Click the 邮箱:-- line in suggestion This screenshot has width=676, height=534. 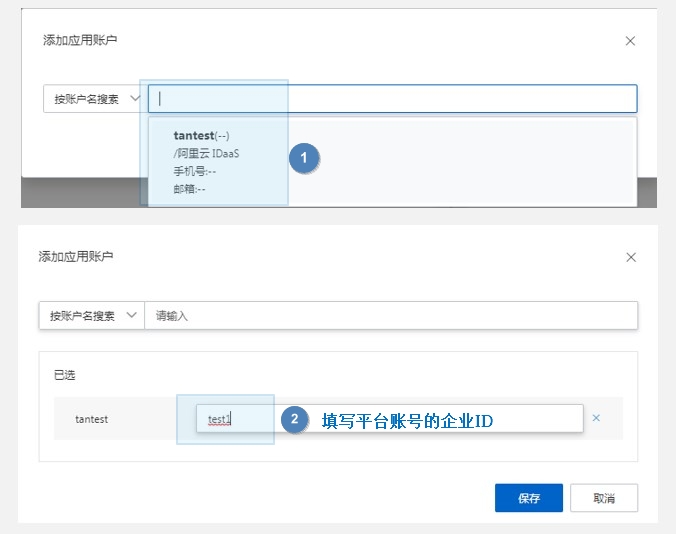pos(189,188)
